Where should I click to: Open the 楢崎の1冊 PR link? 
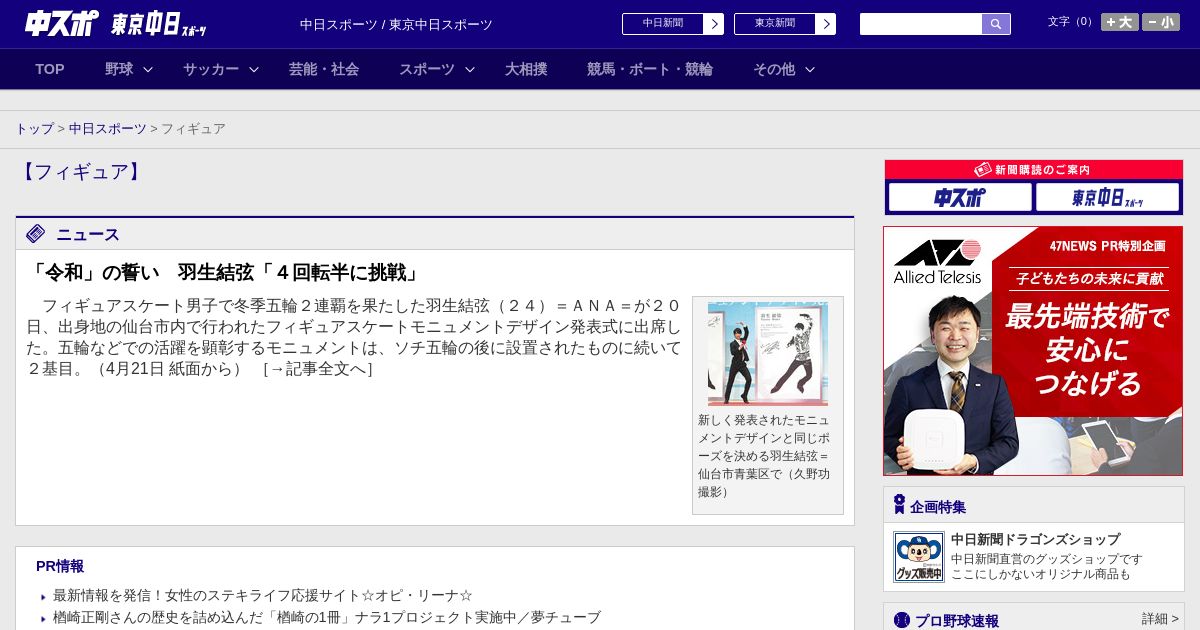tap(327, 617)
